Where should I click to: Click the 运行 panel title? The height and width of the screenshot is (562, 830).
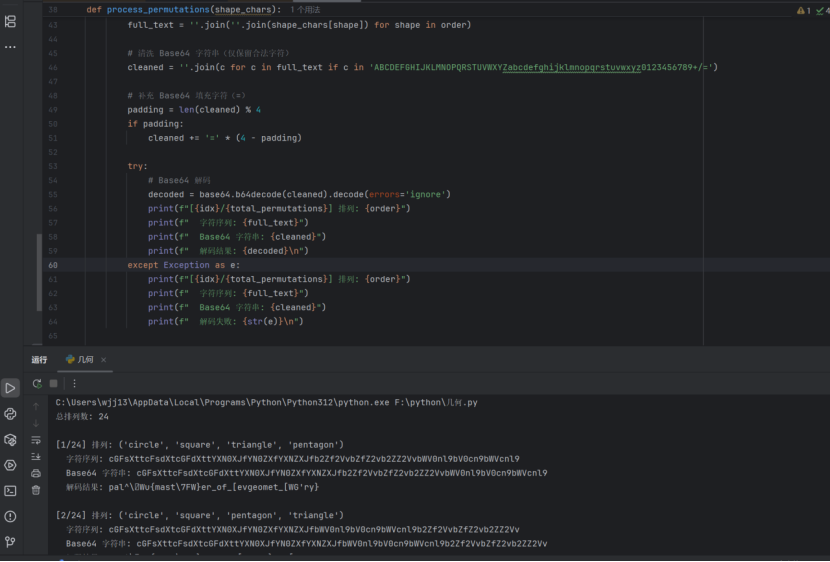39,360
